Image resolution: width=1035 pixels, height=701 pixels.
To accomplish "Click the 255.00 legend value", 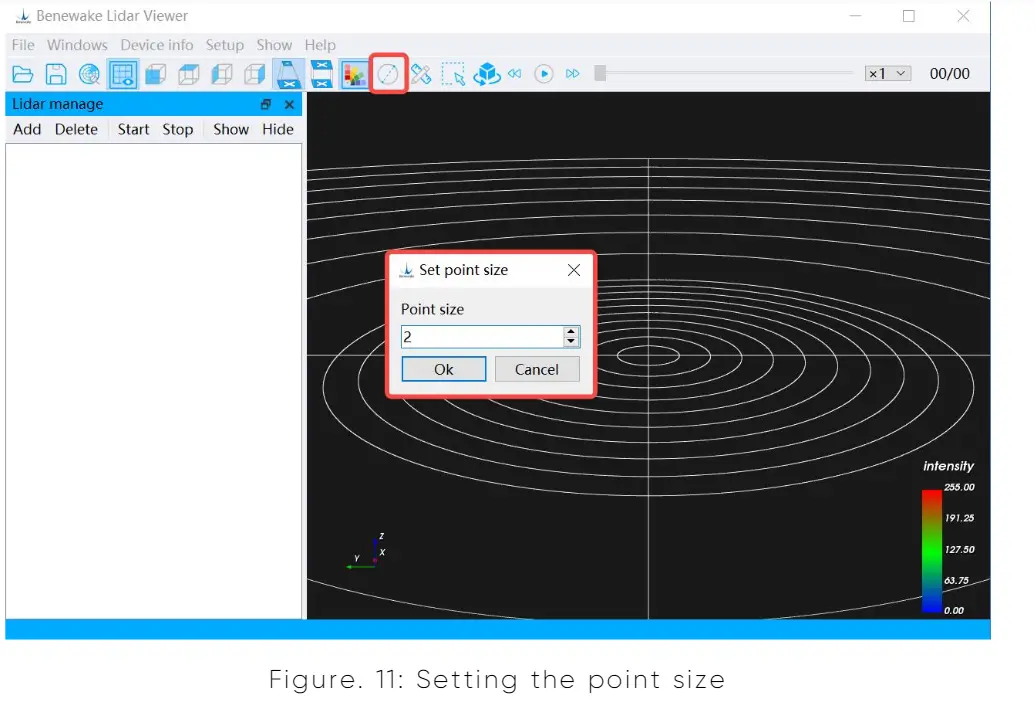I will (959, 487).
